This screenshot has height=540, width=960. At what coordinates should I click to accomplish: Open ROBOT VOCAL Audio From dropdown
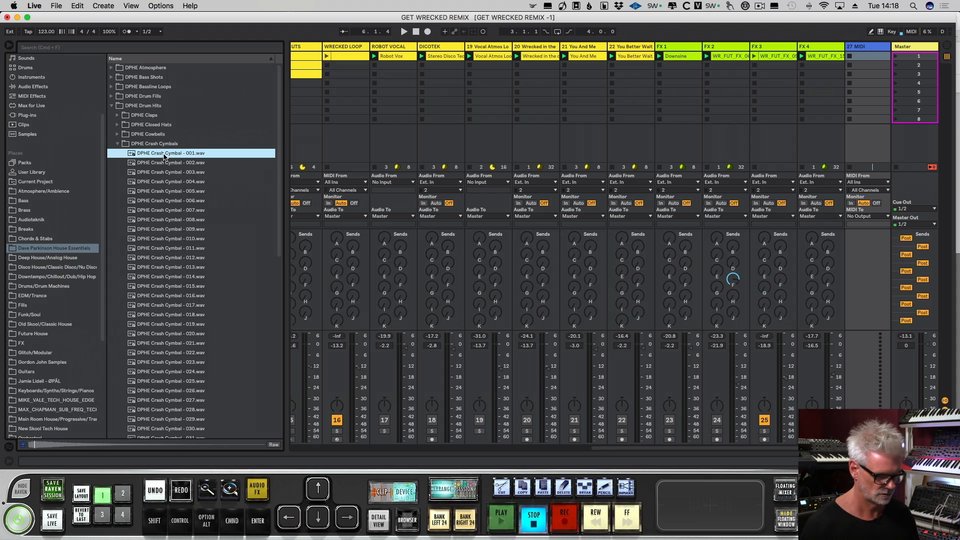coord(392,182)
